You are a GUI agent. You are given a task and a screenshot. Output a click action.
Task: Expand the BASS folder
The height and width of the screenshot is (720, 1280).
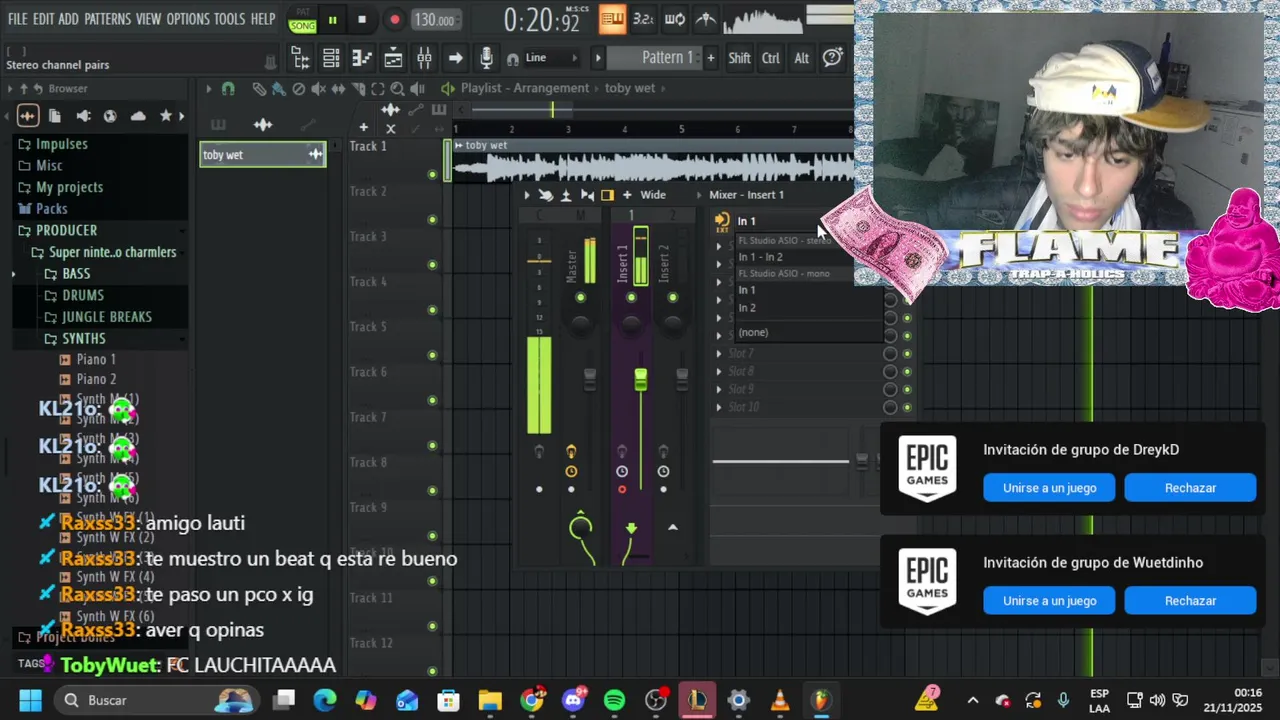click(x=76, y=274)
